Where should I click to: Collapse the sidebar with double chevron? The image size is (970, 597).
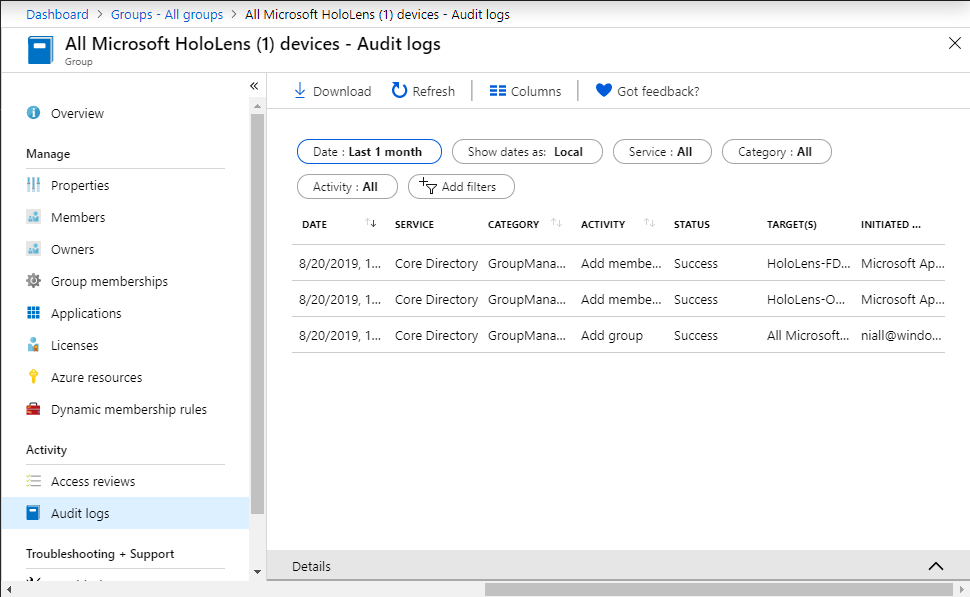click(254, 86)
